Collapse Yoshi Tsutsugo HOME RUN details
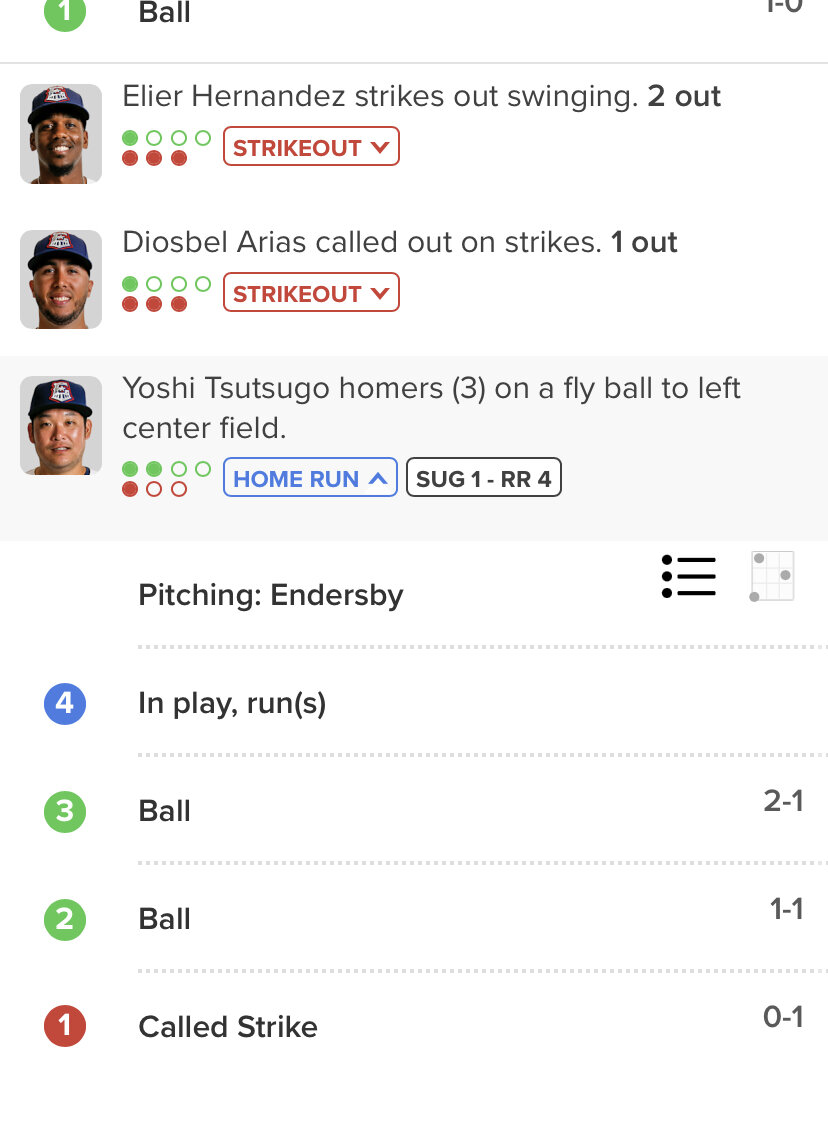Viewport: 828px width, 1126px height. 310,478
